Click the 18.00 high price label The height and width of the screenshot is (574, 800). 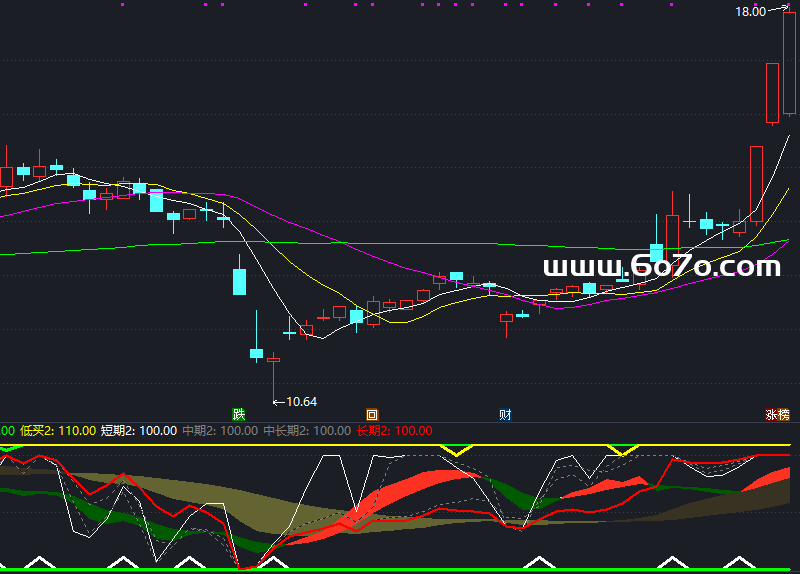coord(750,12)
